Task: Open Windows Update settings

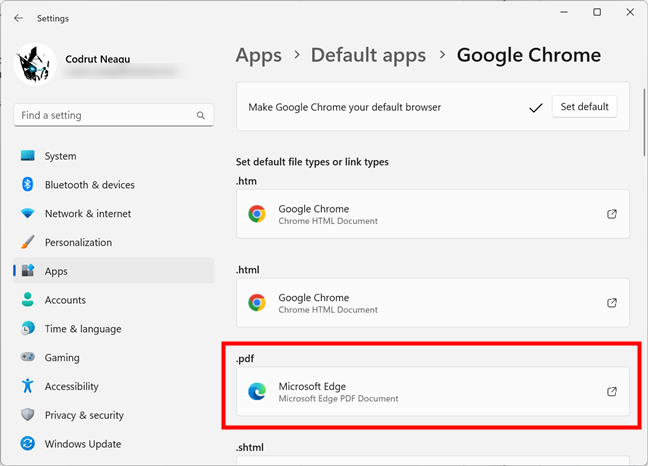Action: tap(83, 444)
